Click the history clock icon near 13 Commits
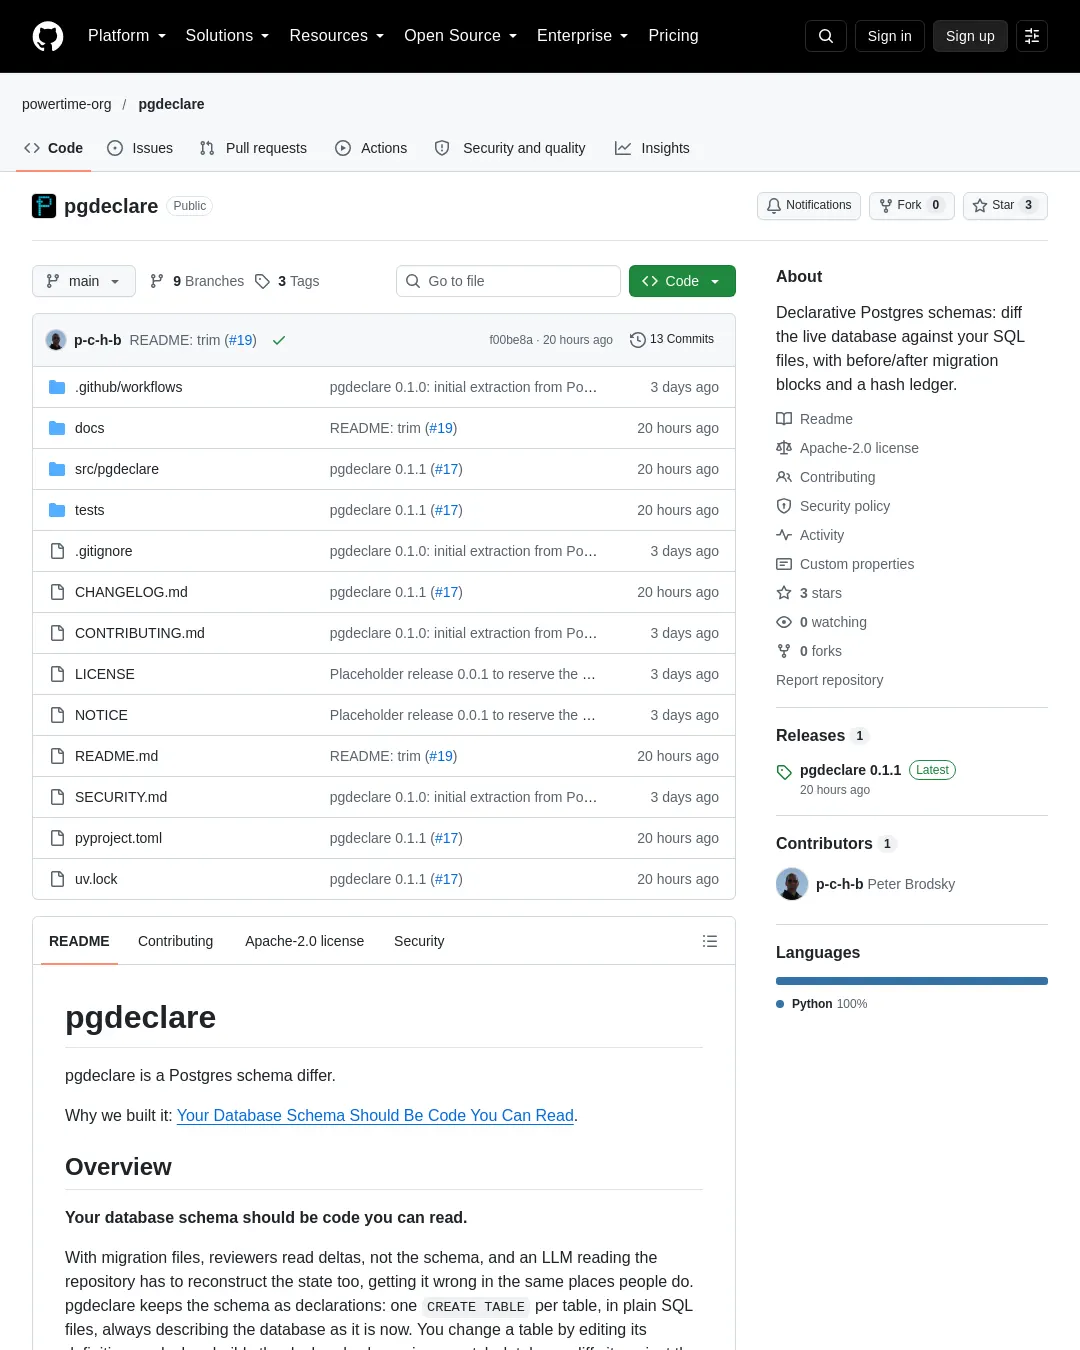 coord(638,340)
